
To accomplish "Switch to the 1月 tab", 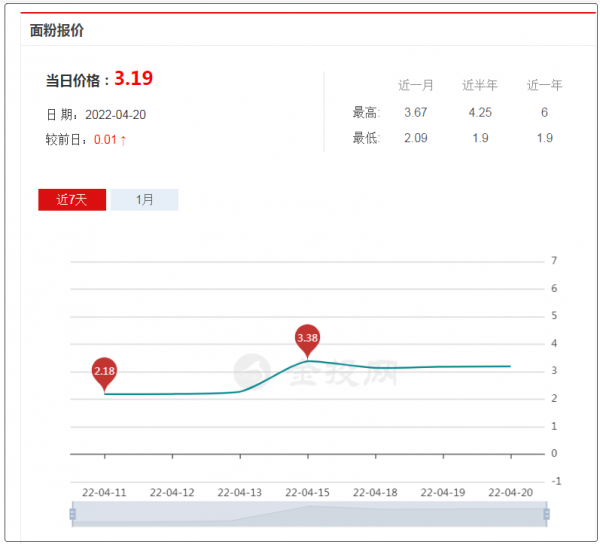I will 144,200.
